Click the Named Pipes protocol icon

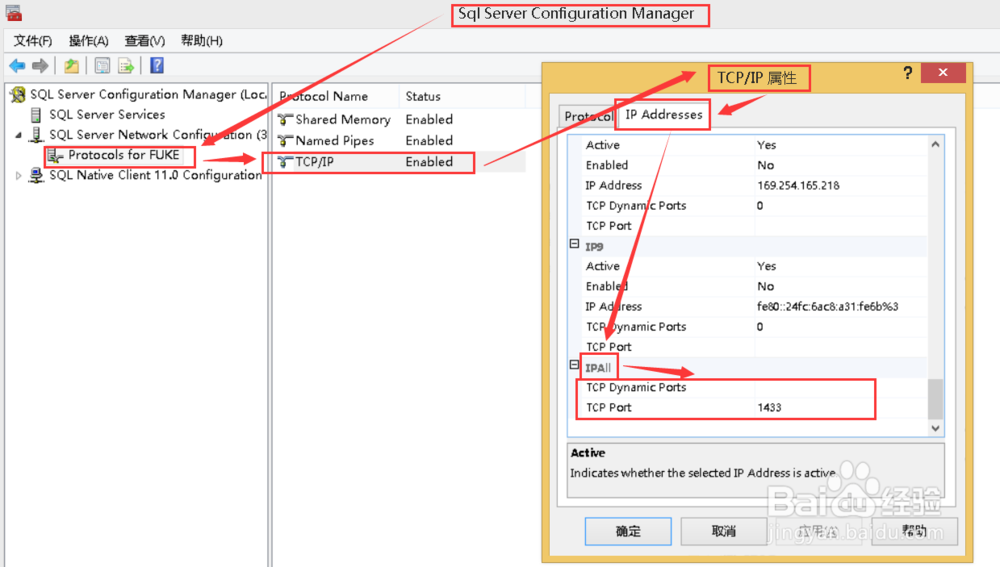click(285, 140)
